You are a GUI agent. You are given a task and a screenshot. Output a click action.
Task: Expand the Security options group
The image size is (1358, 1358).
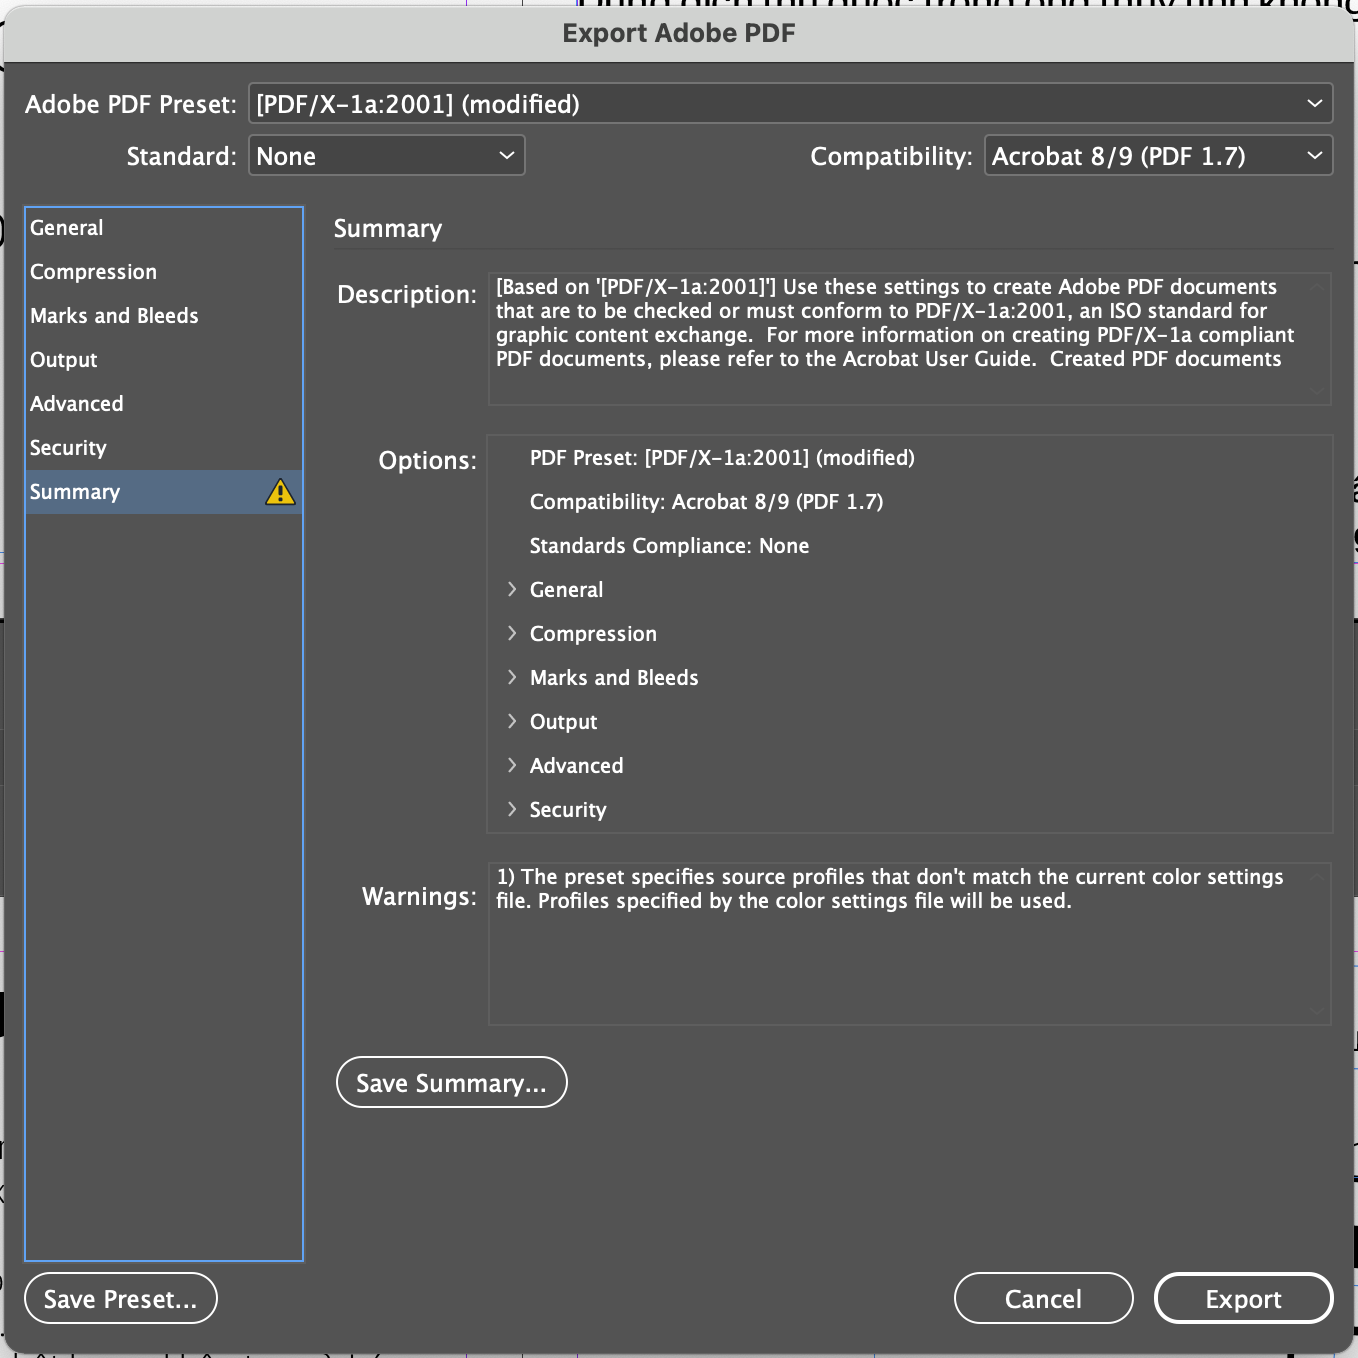512,809
